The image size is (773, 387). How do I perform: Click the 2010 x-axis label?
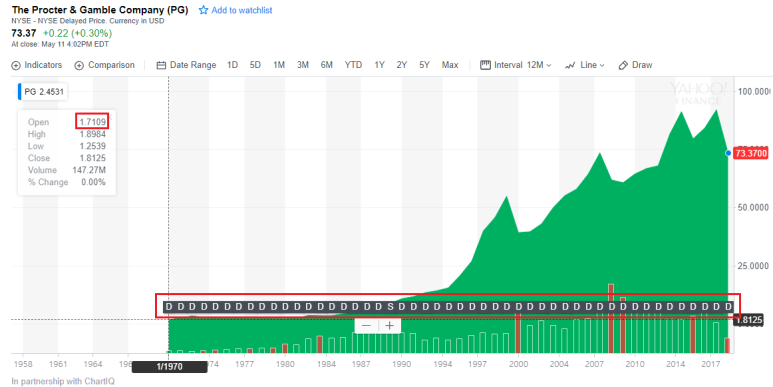click(634, 363)
